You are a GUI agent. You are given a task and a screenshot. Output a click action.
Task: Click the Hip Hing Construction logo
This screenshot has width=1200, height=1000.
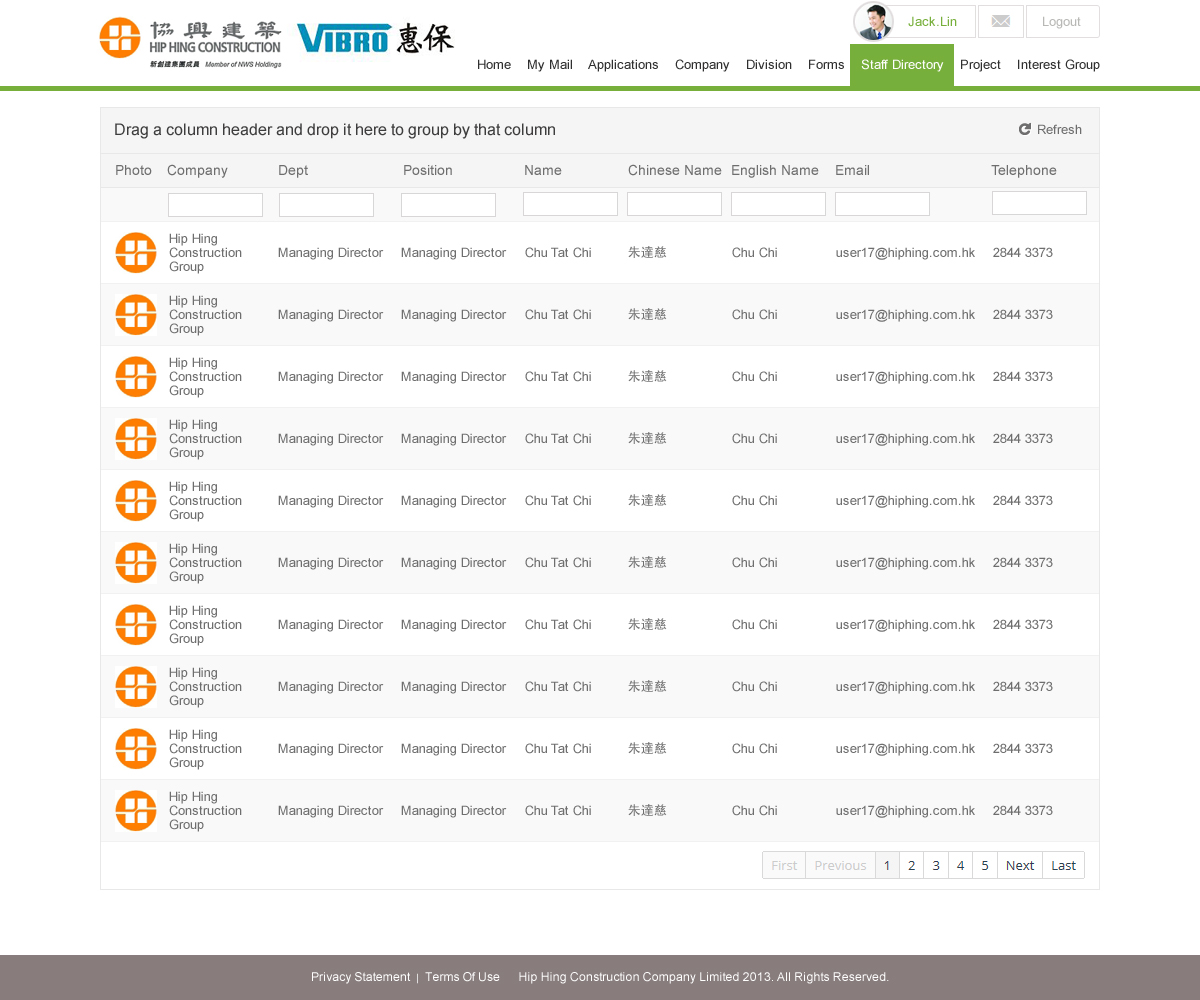[190, 42]
